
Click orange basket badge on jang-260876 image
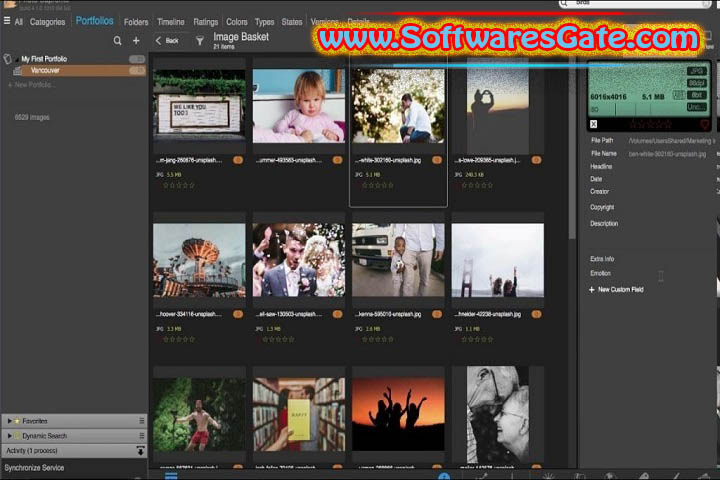[x=238, y=160]
